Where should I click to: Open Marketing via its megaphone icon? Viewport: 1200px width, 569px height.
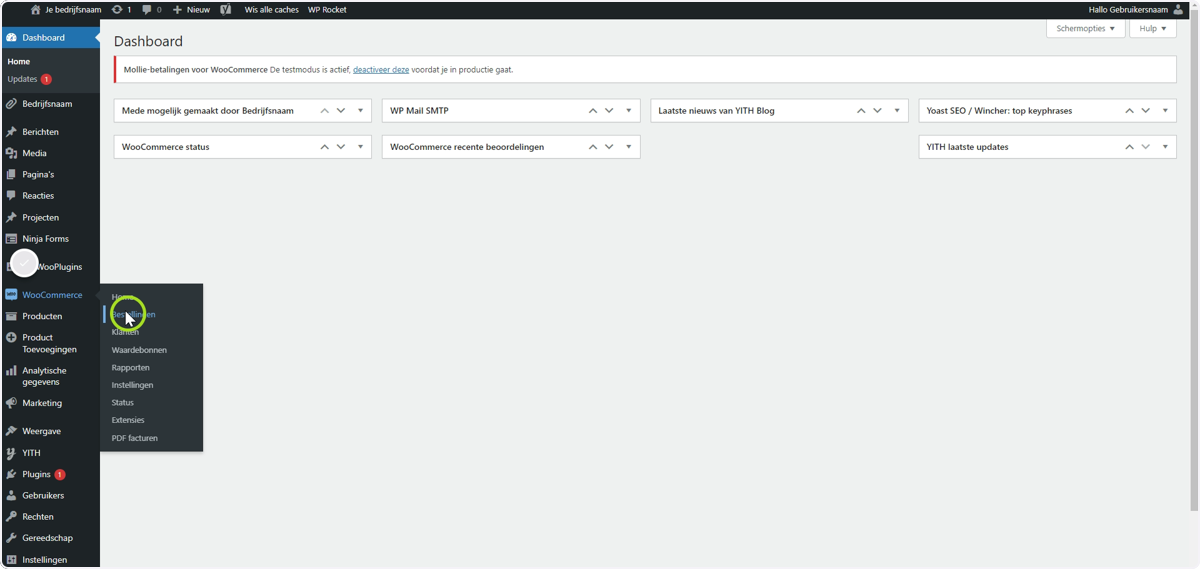[x=11, y=403]
